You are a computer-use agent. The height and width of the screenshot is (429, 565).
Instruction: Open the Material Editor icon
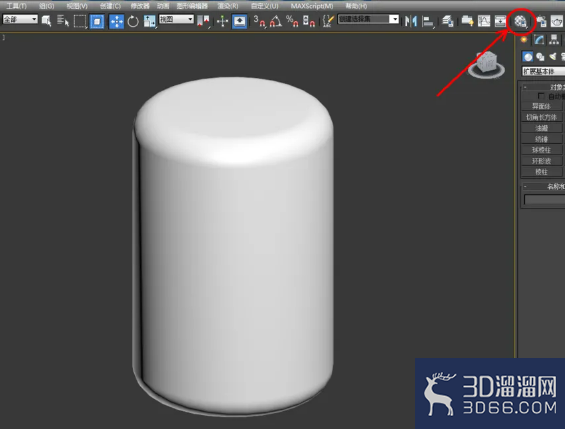tap(520, 22)
